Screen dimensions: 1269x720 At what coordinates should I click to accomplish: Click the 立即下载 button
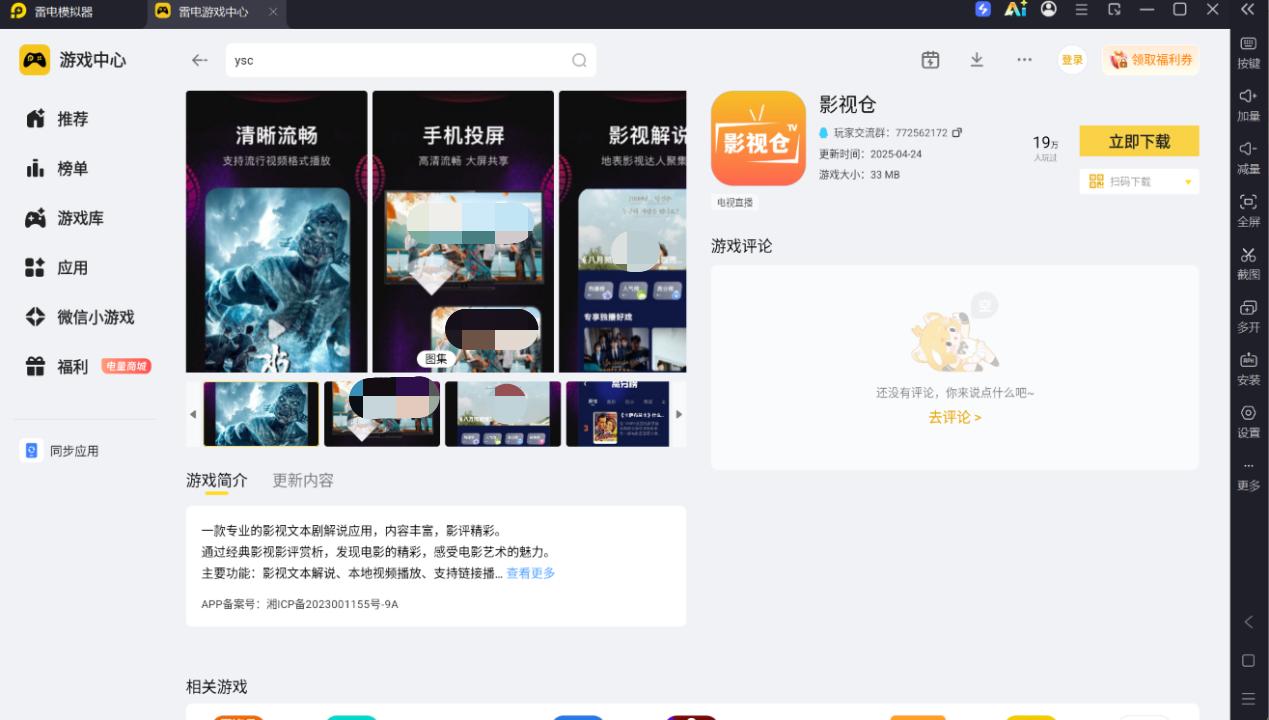(1139, 141)
